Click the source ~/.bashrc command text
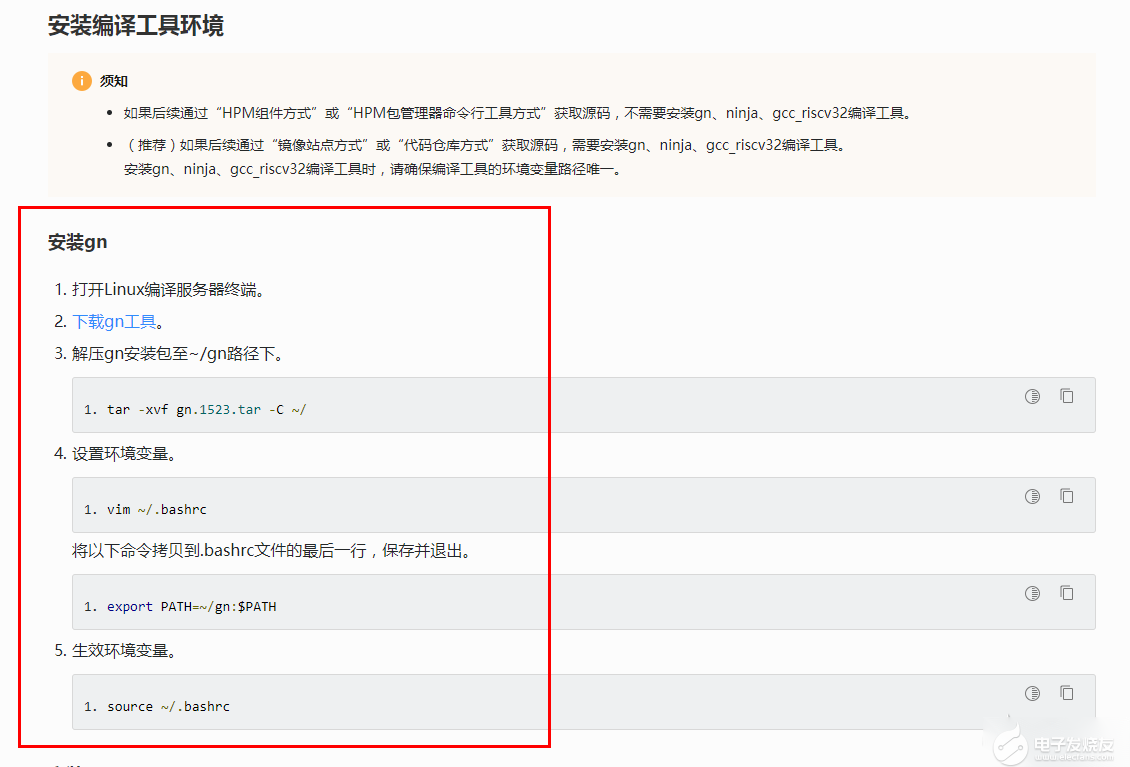The width and height of the screenshot is (1130, 767). (x=168, y=707)
